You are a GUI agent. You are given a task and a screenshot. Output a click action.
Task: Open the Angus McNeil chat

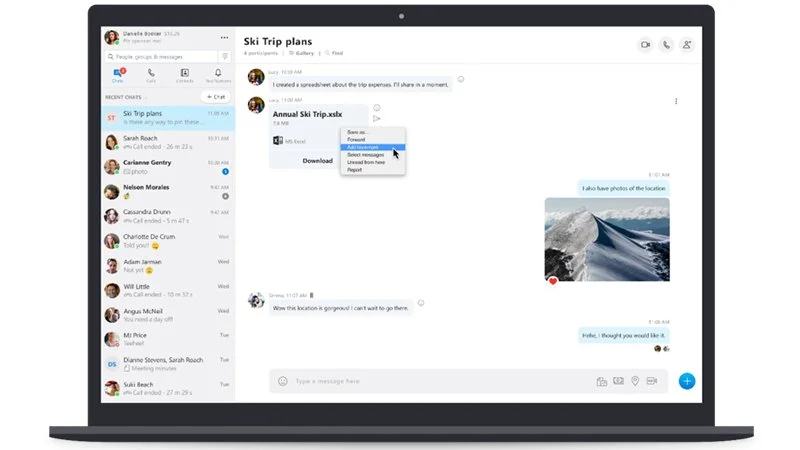[x=168, y=315]
